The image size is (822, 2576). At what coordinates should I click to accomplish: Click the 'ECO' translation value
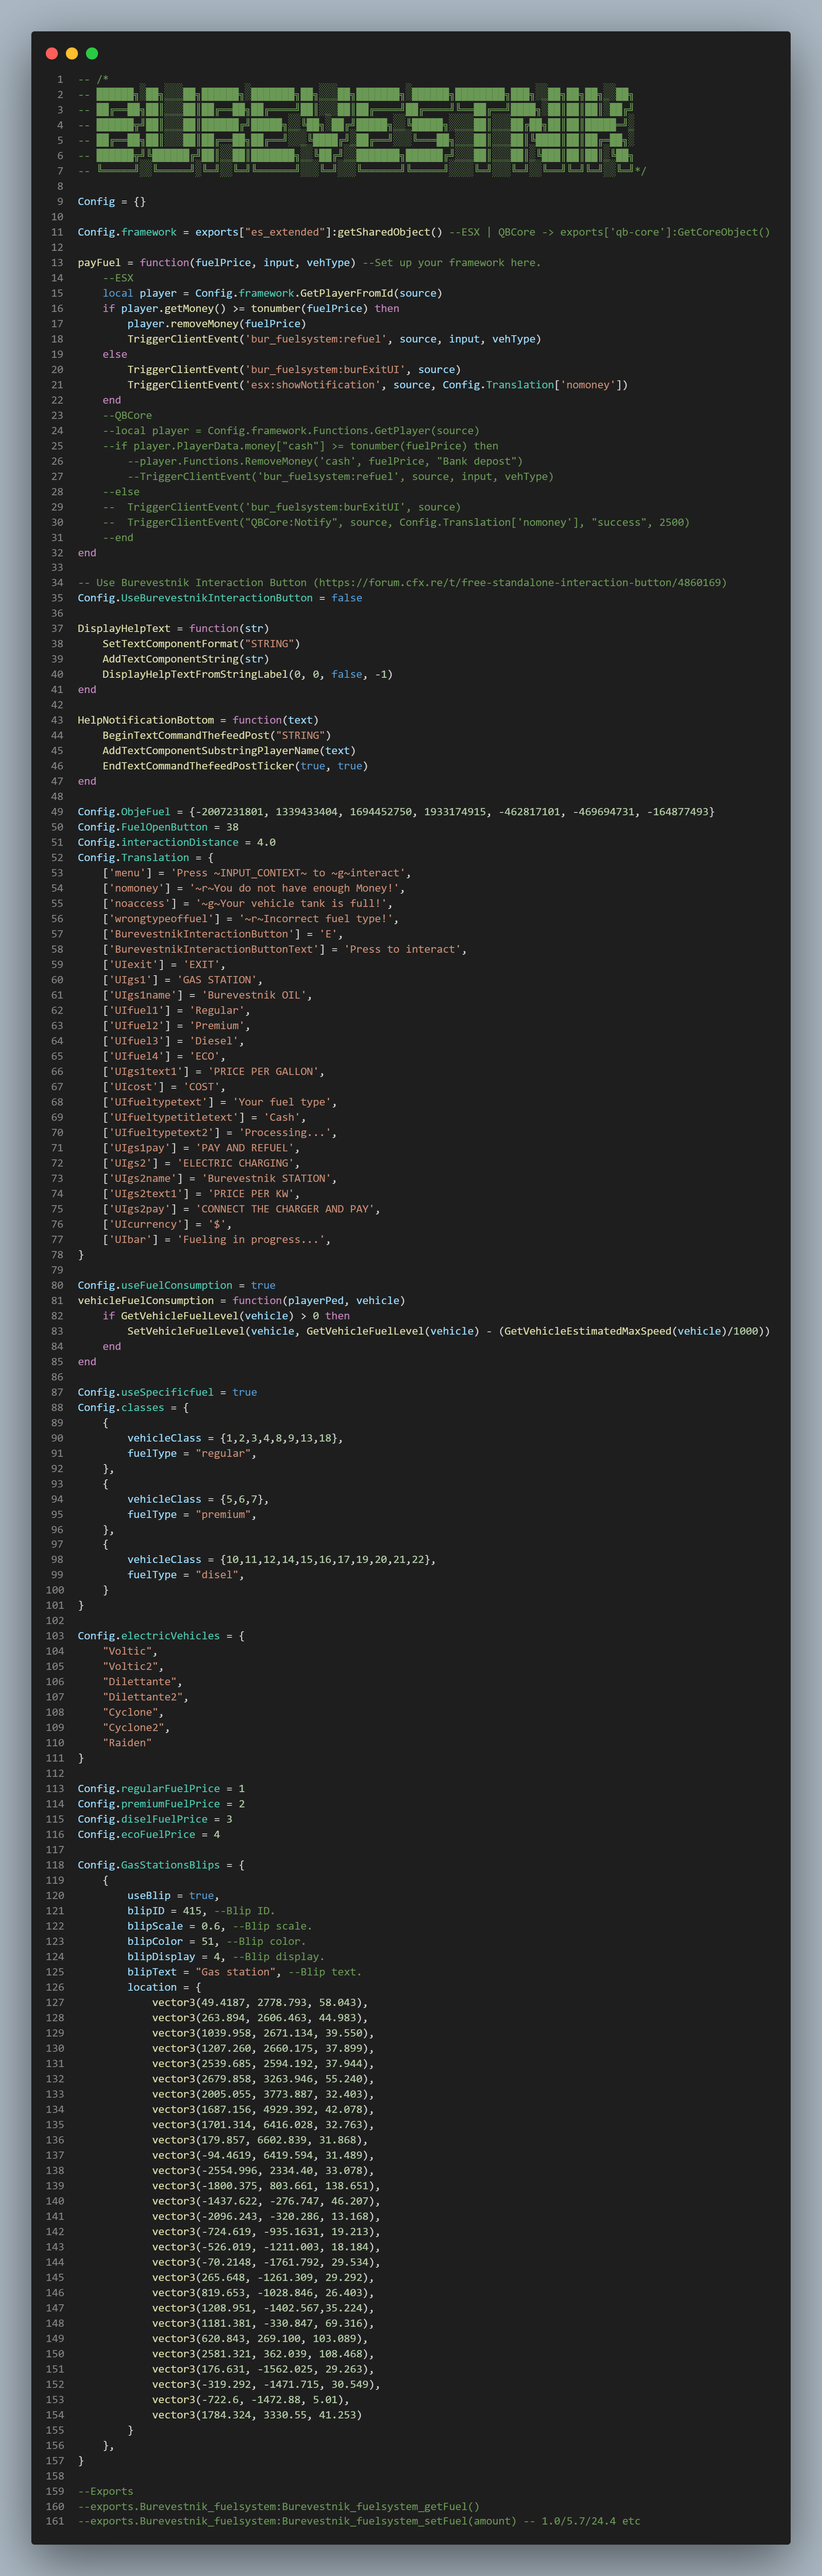pyautogui.click(x=208, y=1056)
